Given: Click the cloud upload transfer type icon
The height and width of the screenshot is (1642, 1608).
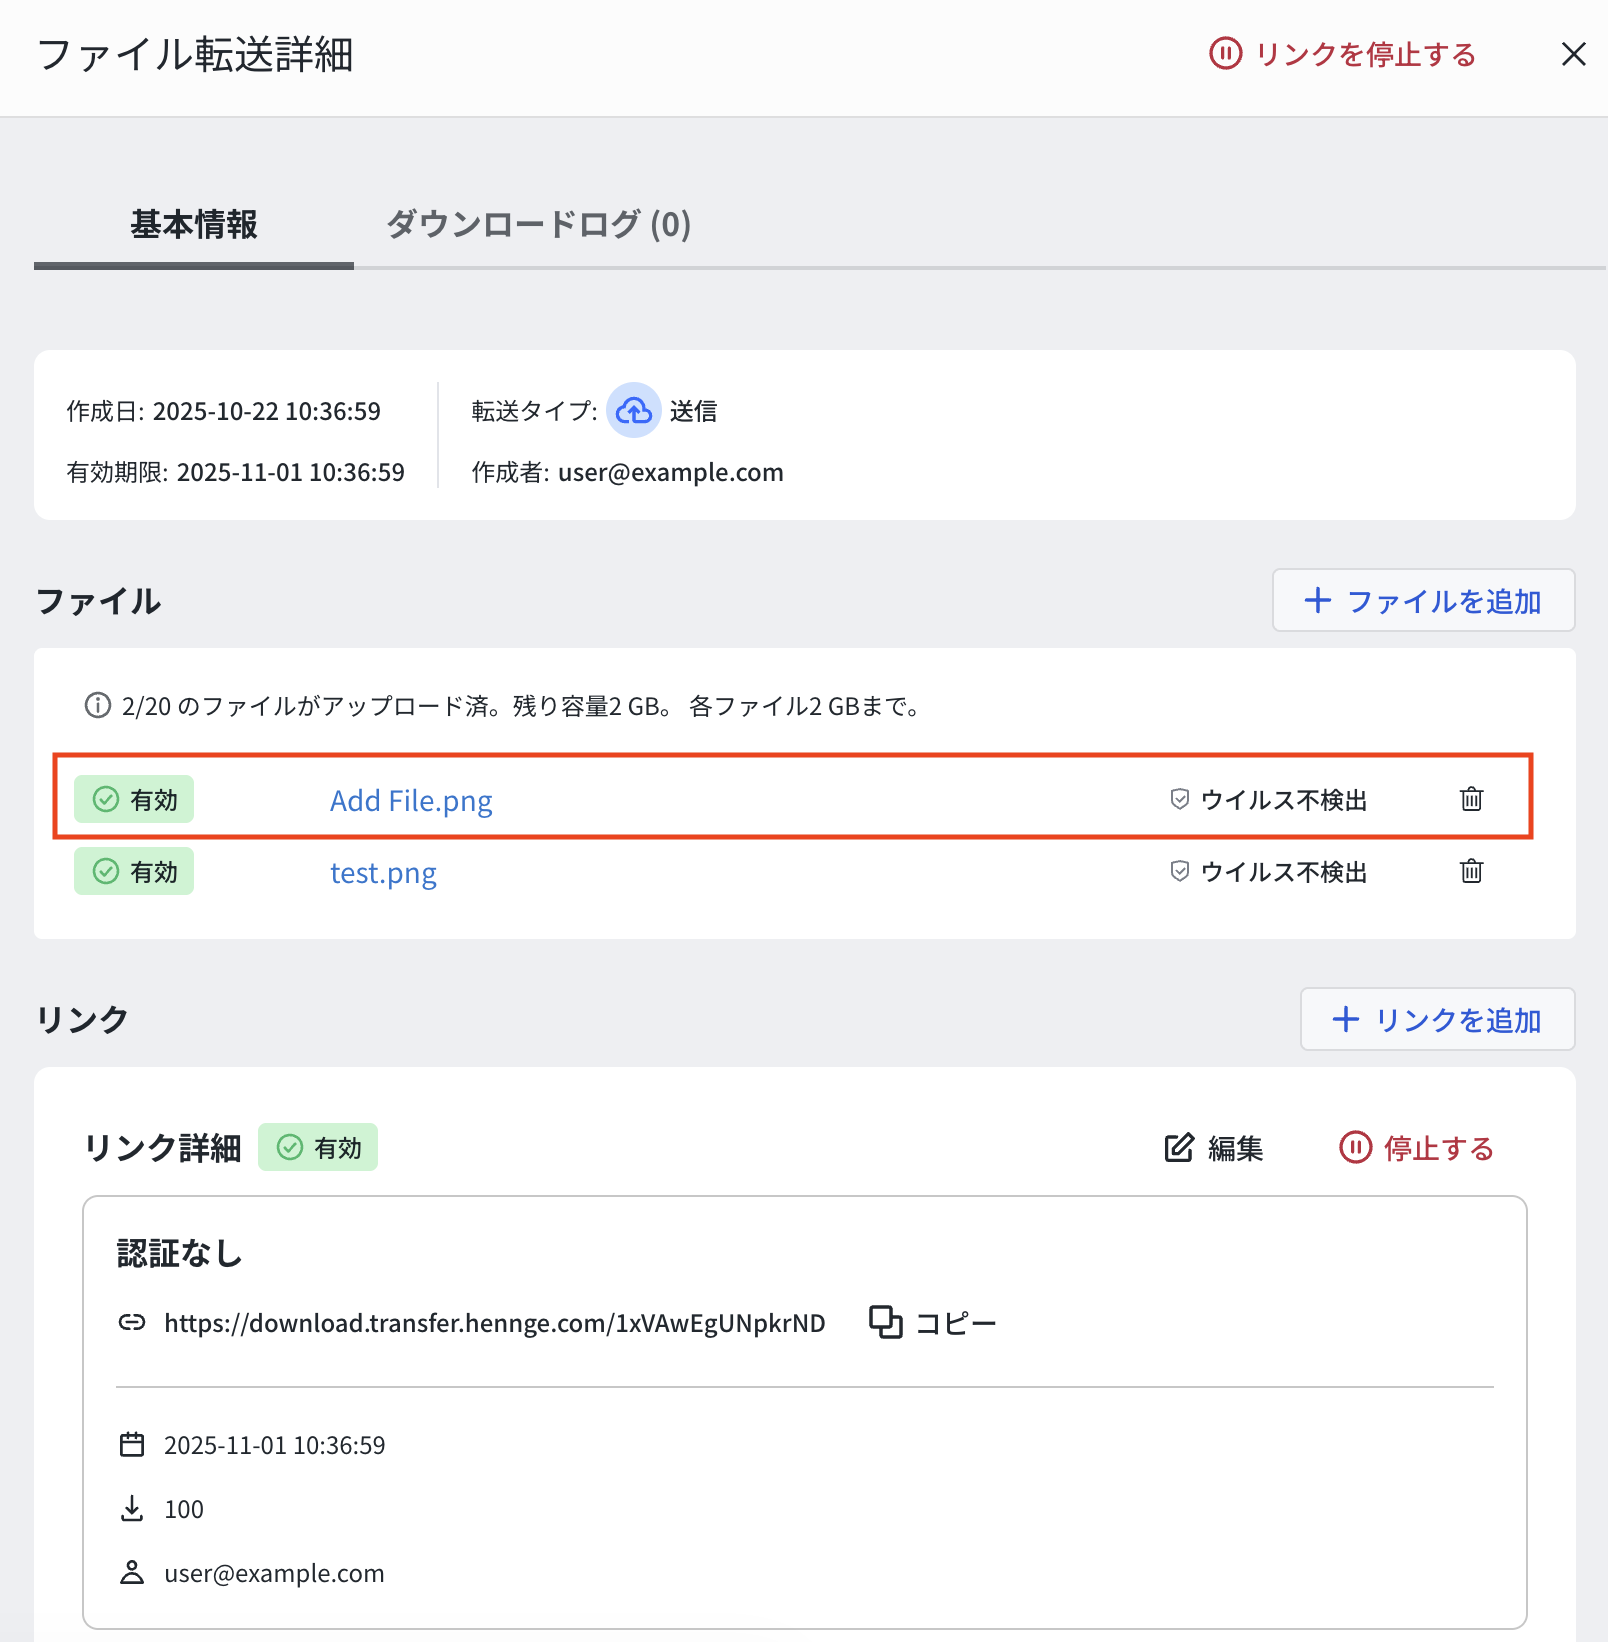Looking at the screenshot, I should [634, 410].
